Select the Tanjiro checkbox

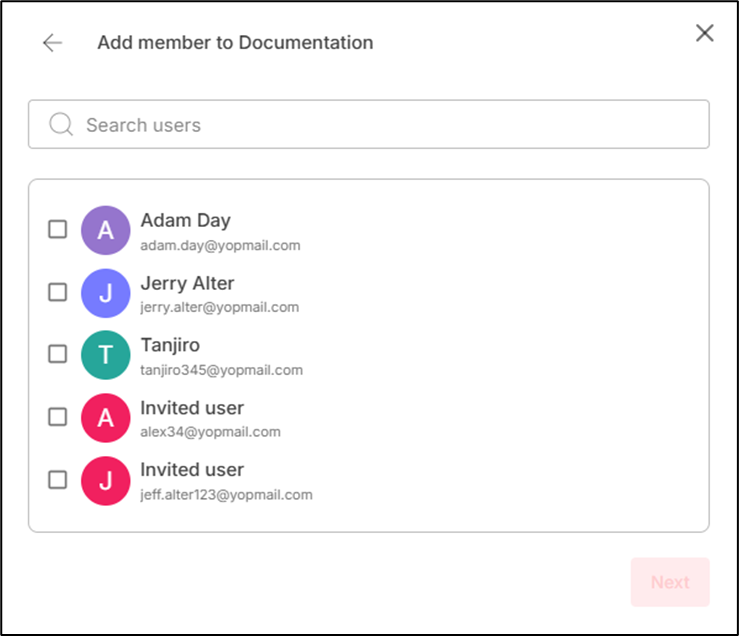point(57,354)
